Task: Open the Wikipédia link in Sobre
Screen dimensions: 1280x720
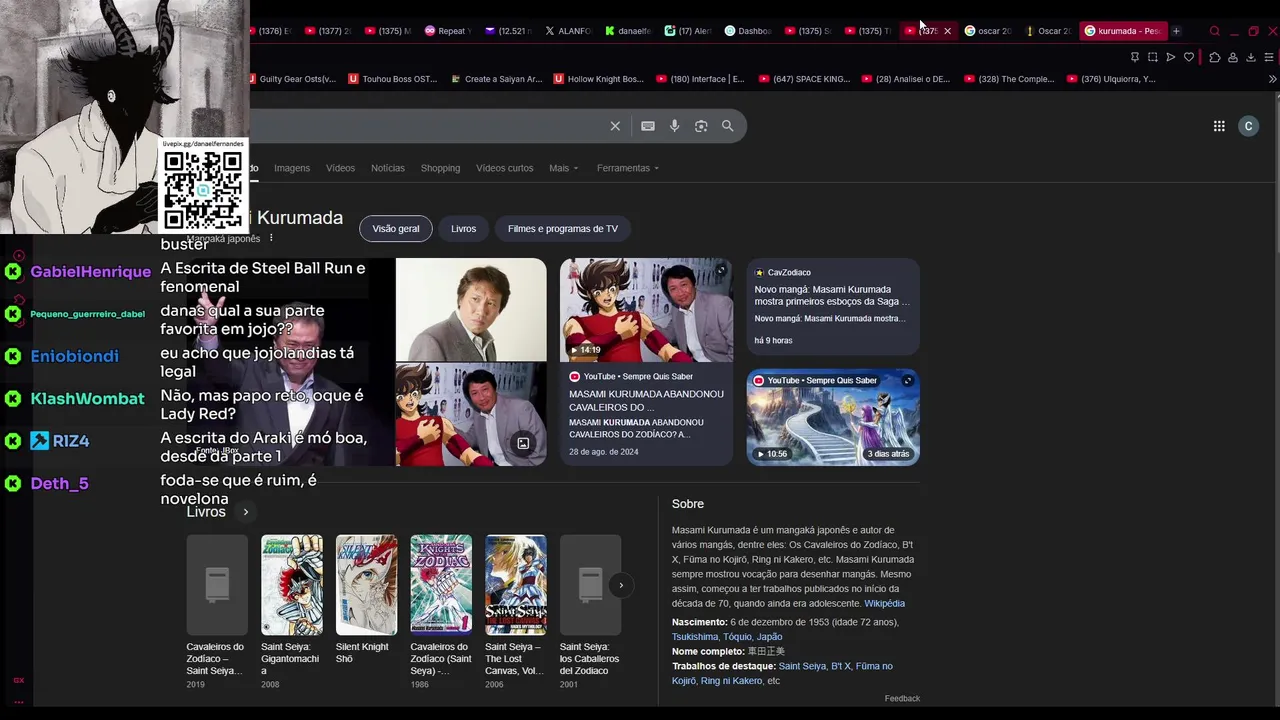Action: [884, 603]
